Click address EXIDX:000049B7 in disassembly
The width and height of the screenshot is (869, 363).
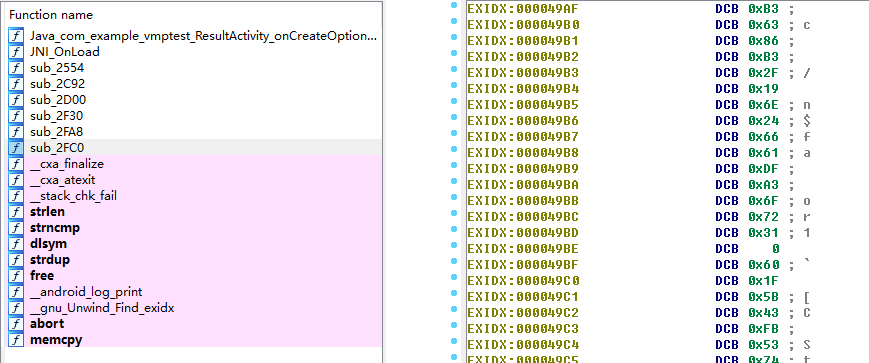coord(523,137)
